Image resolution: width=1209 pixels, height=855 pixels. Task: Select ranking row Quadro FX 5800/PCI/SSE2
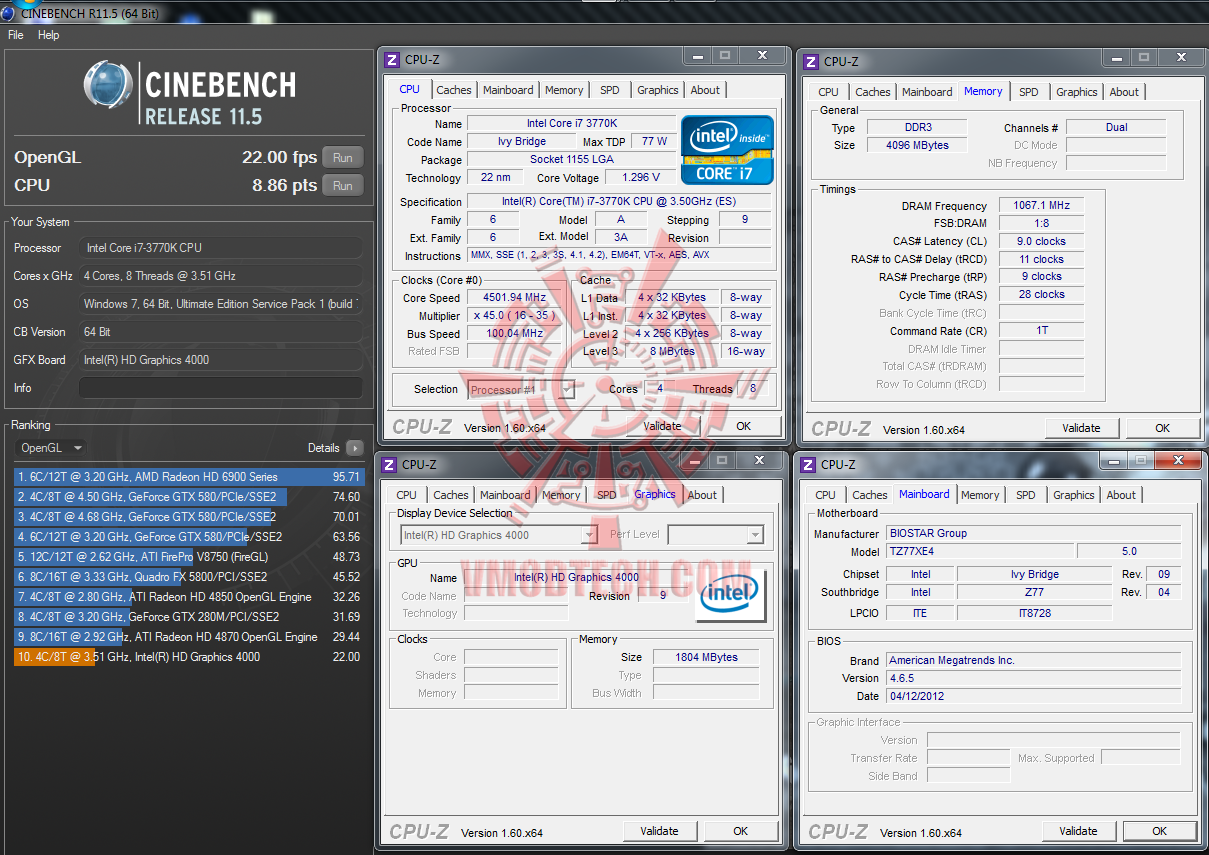tap(189, 577)
